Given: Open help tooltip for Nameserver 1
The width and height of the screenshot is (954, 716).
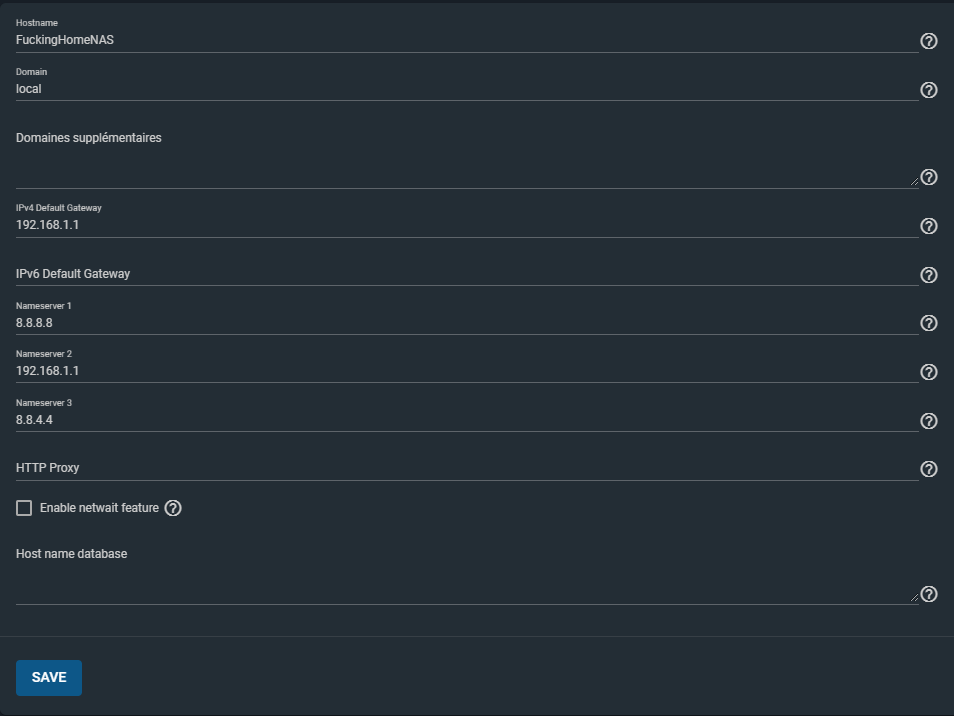Looking at the screenshot, I should click(928, 323).
